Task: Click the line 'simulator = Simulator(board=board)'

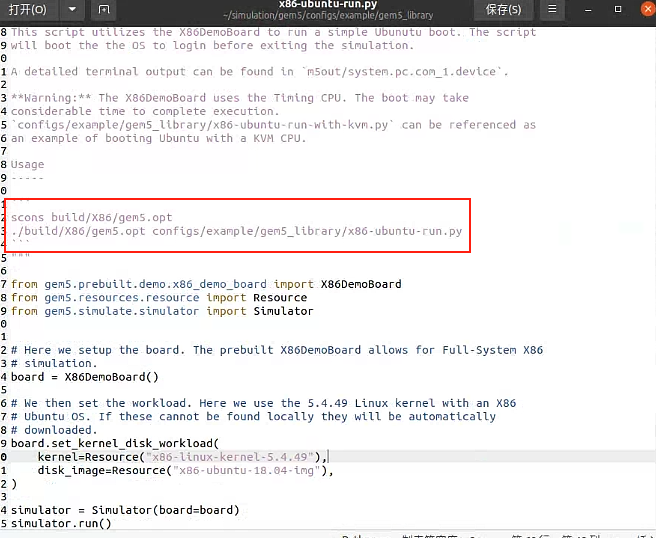Action: 125,510
